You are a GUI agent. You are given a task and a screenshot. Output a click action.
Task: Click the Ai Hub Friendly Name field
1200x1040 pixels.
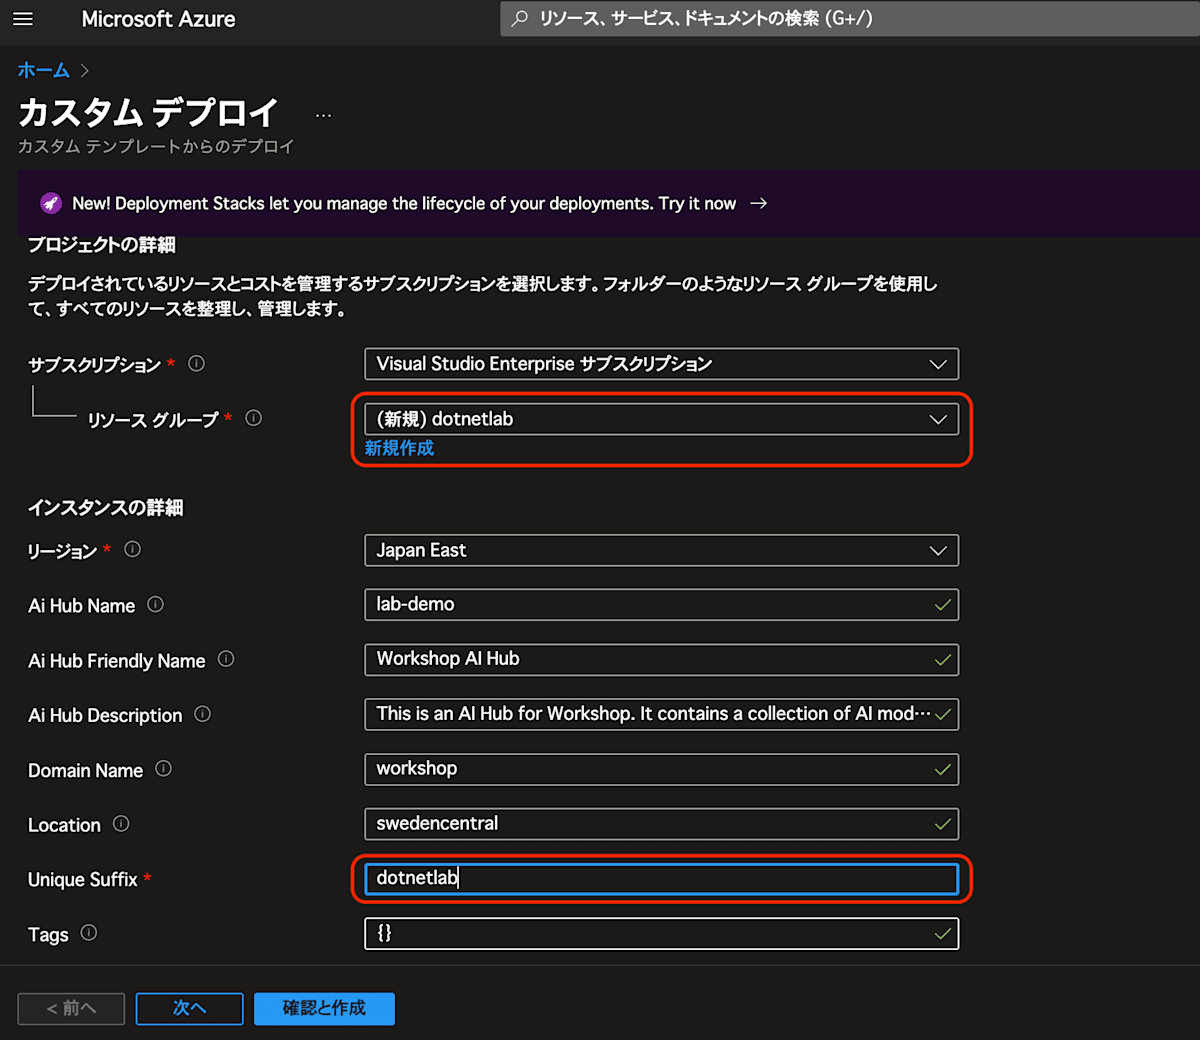[661, 660]
